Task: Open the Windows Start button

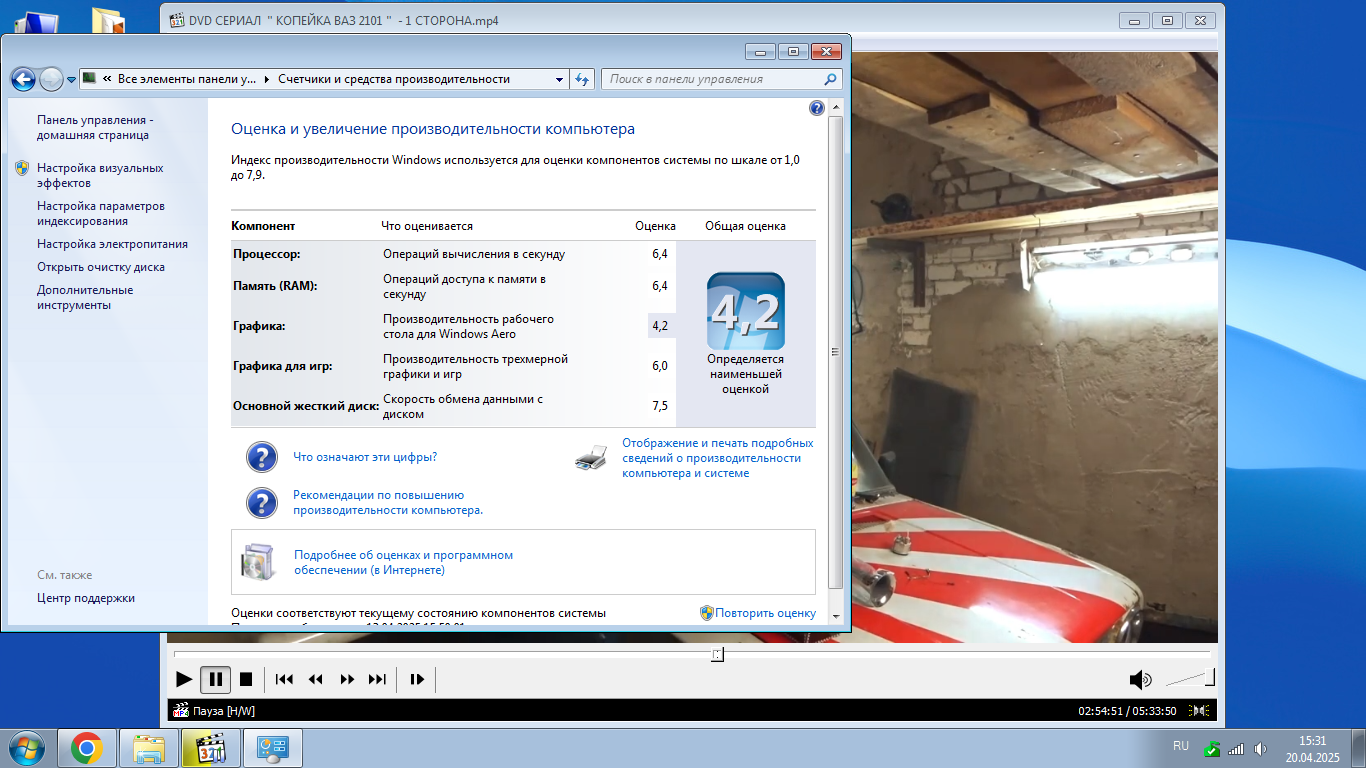Action: tap(26, 747)
